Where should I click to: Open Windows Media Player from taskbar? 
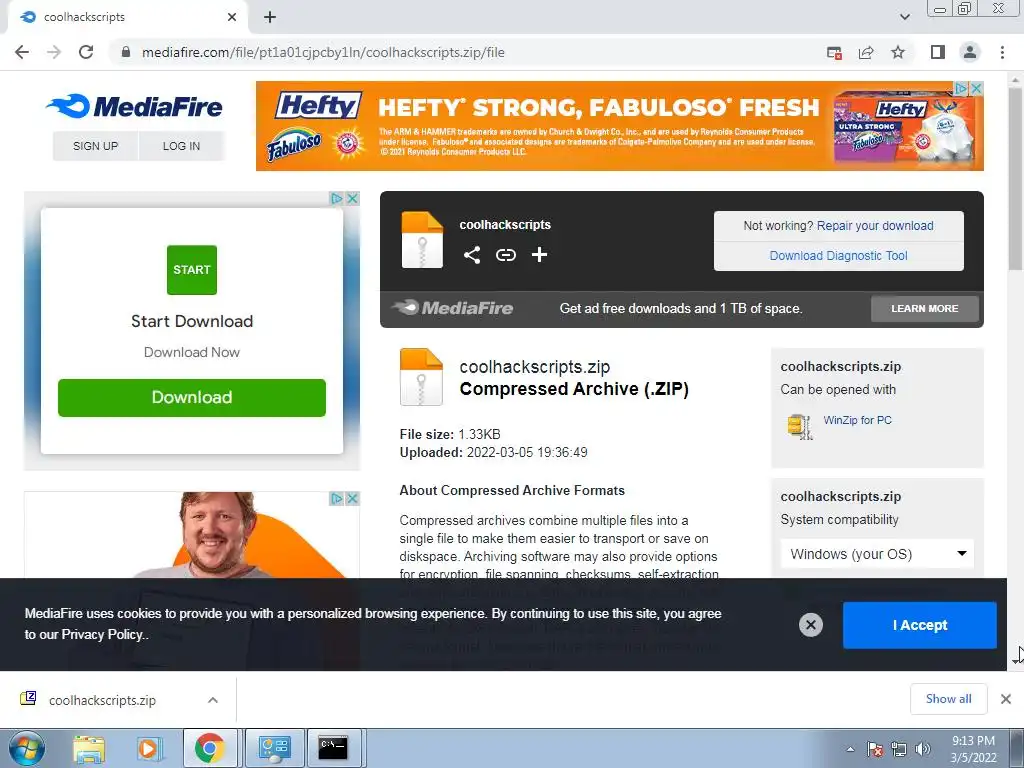pyautogui.click(x=149, y=748)
